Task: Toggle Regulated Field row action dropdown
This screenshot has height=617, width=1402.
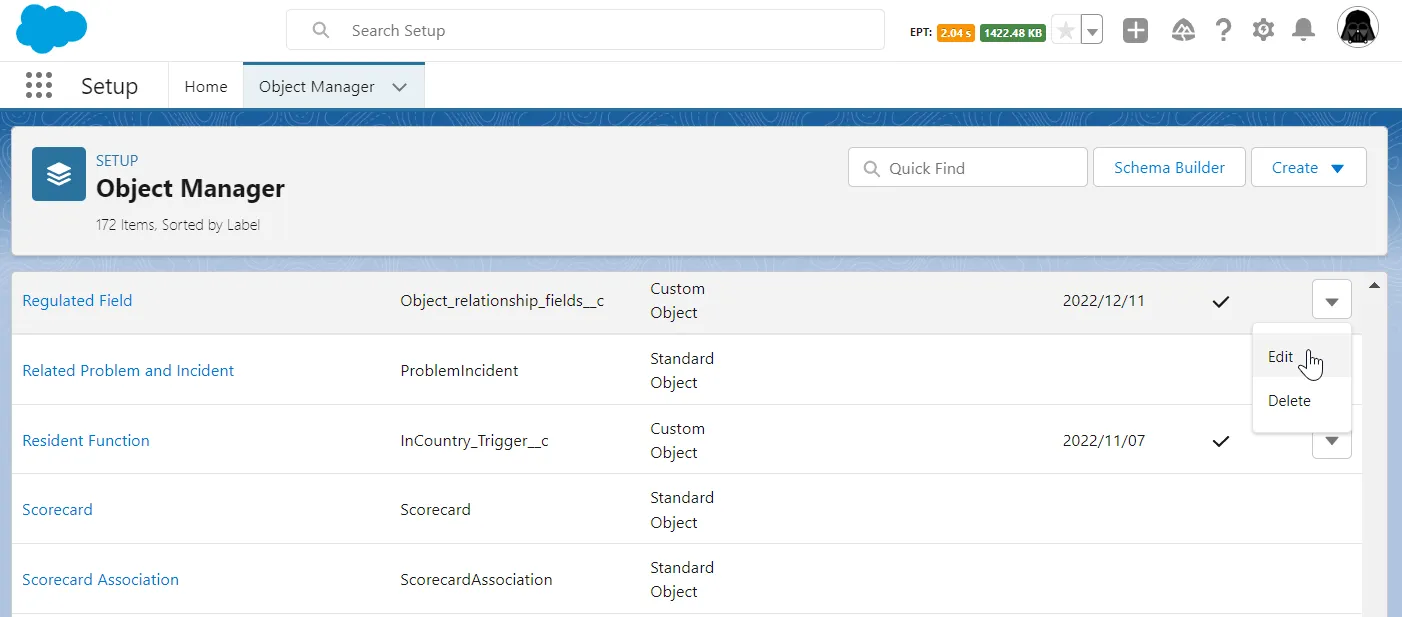Action: tap(1331, 300)
